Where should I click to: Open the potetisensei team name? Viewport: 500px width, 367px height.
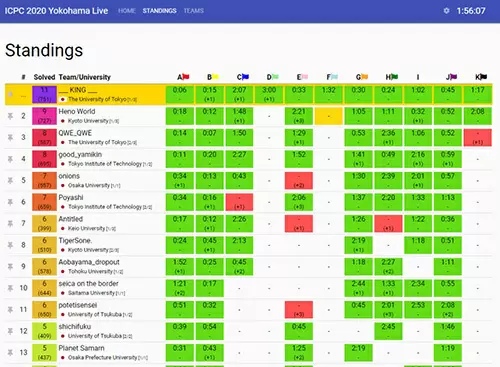point(78,305)
